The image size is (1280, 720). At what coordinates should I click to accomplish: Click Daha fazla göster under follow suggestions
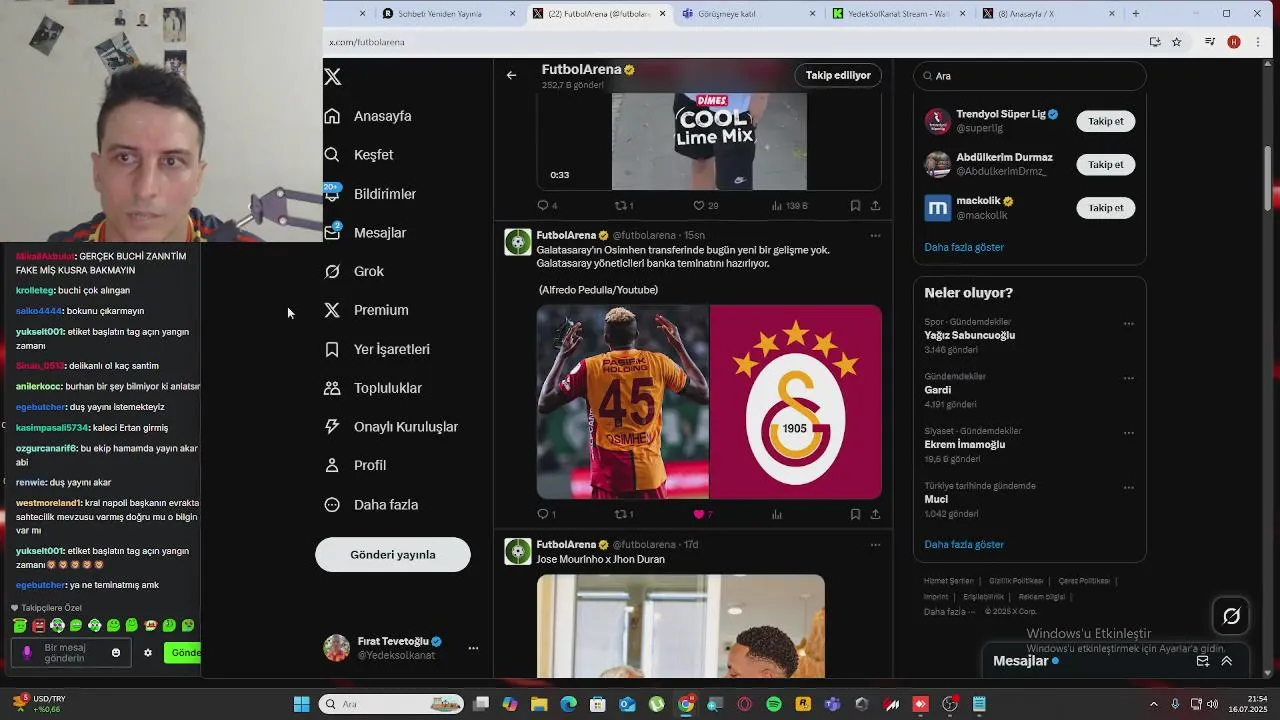point(964,247)
